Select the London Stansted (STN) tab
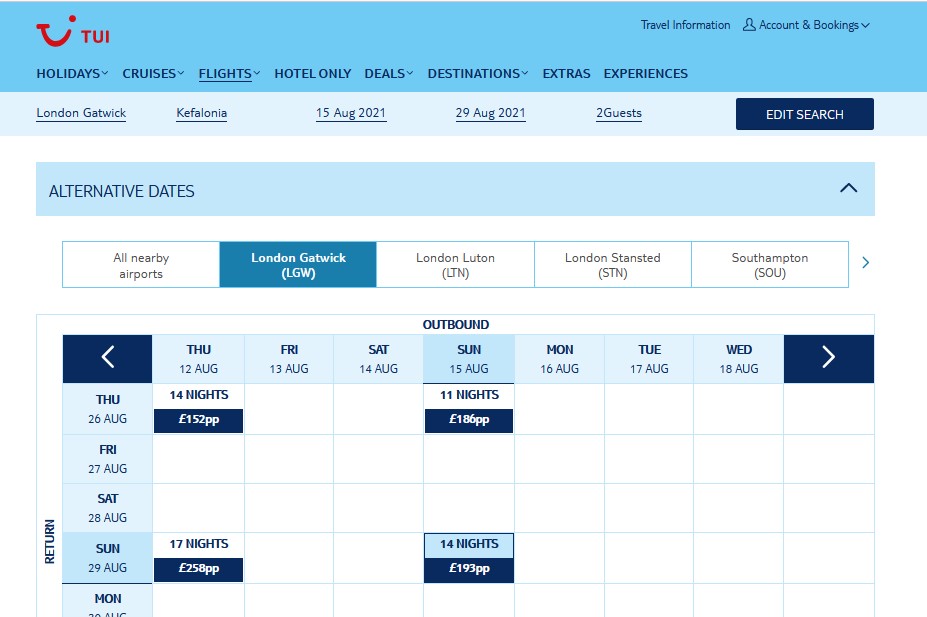This screenshot has width=927, height=617. [x=612, y=265]
